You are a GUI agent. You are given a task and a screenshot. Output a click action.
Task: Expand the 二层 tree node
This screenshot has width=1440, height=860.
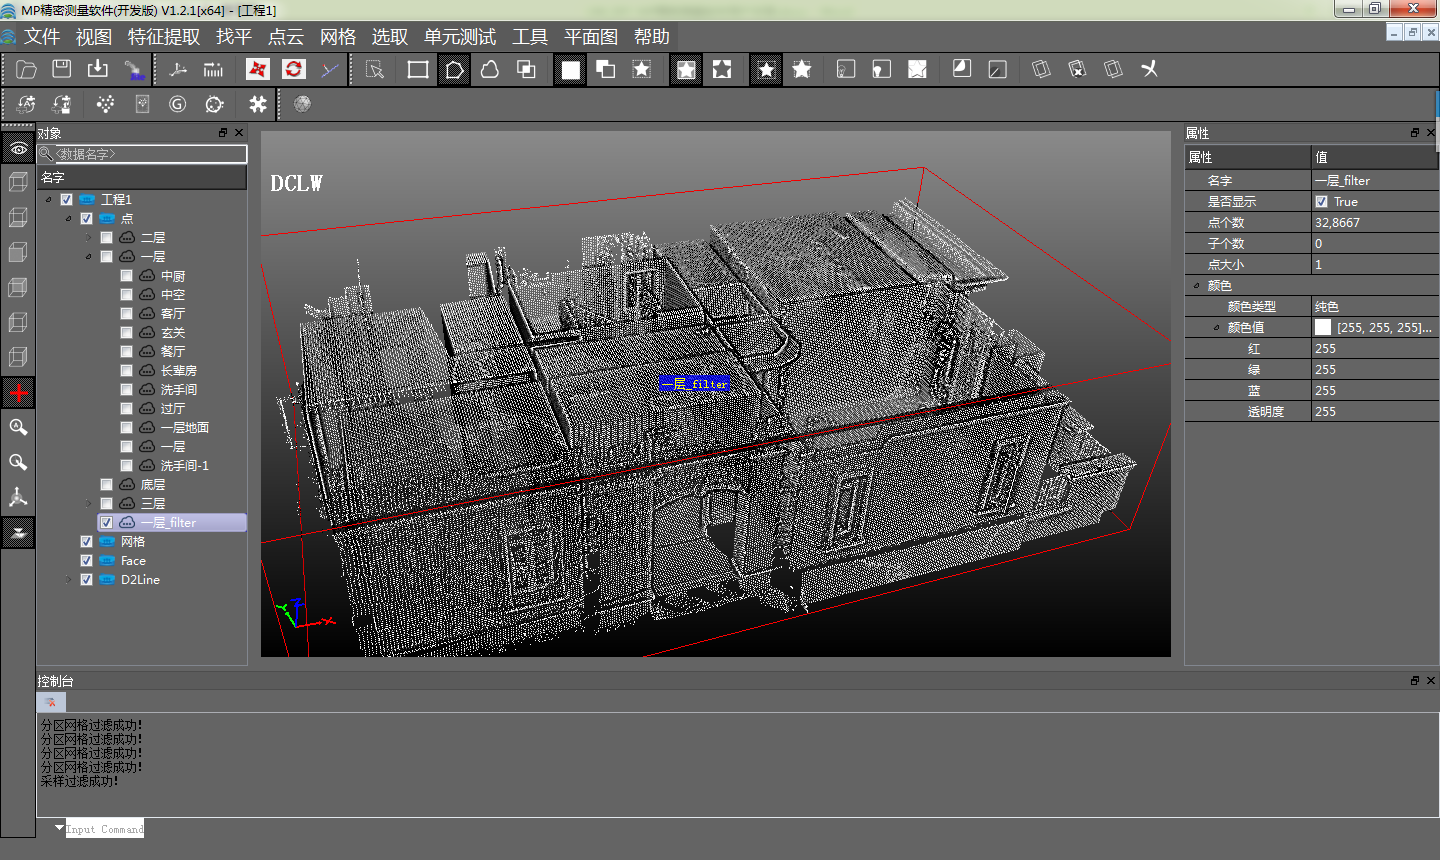click(88, 238)
